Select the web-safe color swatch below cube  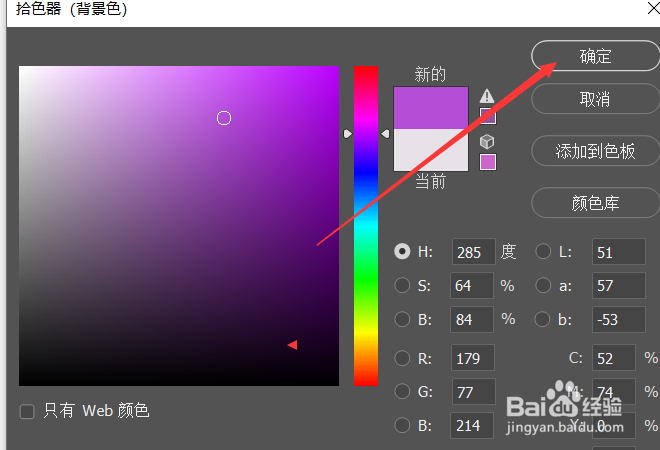[488, 162]
